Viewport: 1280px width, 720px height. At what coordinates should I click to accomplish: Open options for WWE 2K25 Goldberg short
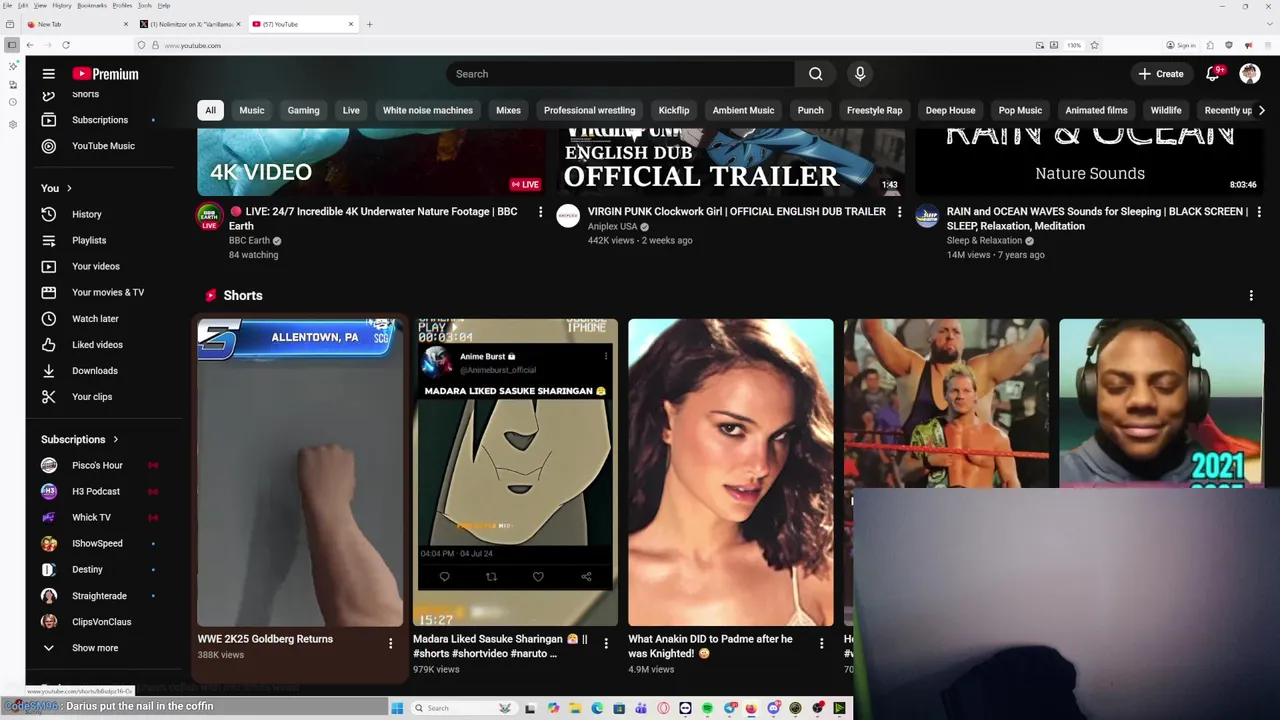(x=390, y=644)
